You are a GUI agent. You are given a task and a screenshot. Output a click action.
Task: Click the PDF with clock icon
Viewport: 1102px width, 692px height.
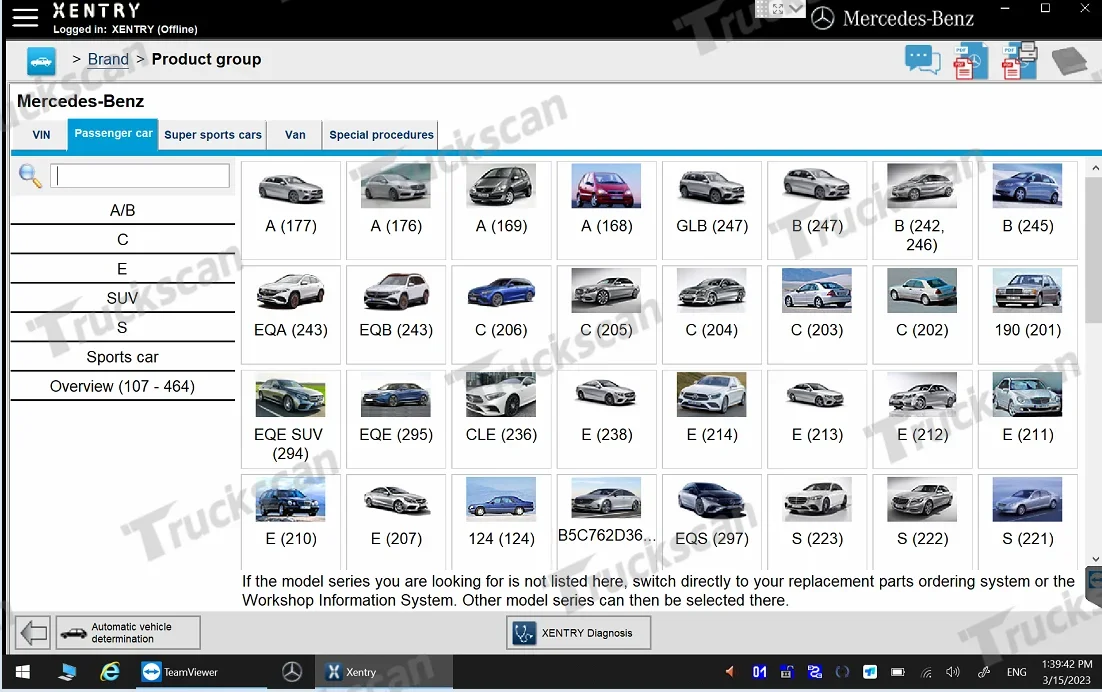(x=970, y=61)
